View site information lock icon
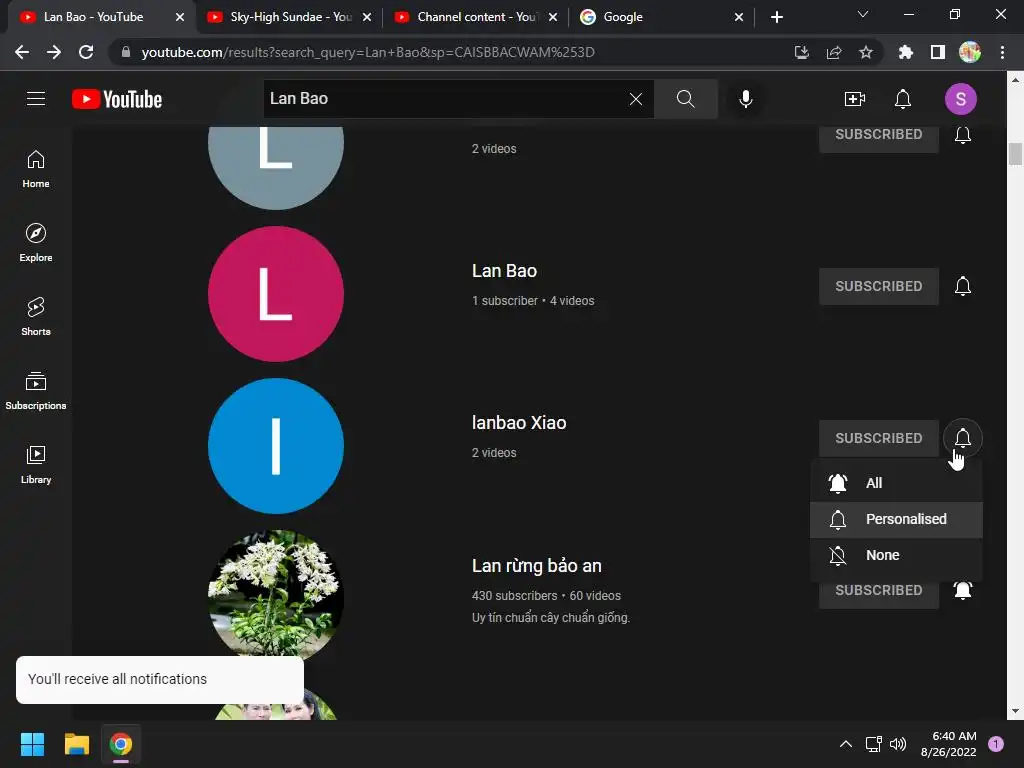 point(126,52)
